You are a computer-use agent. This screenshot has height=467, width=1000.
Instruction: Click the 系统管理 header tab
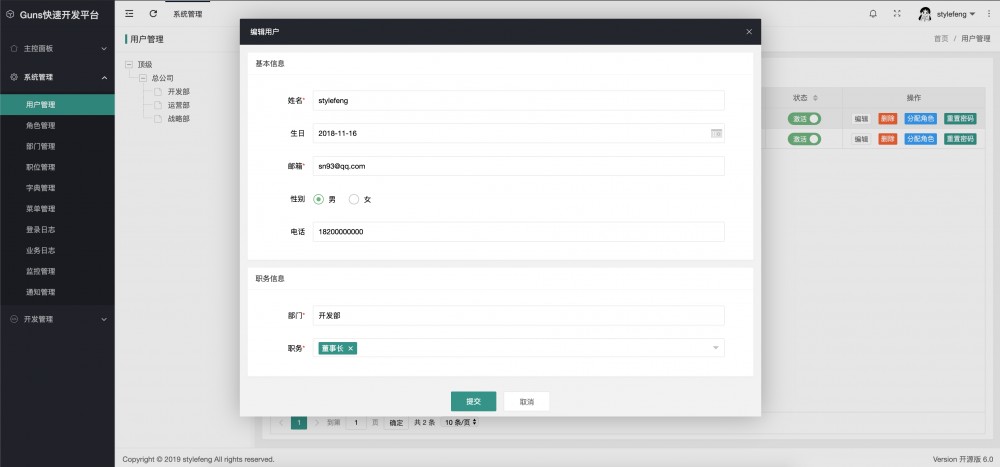coord(188,13)
